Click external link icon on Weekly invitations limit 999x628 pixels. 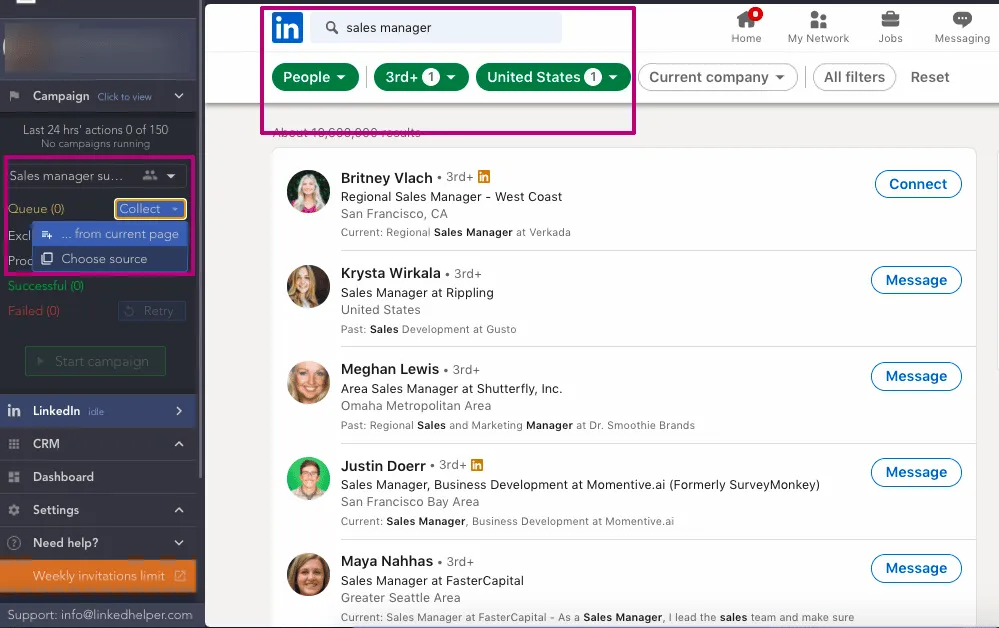[x=180, y=576]
